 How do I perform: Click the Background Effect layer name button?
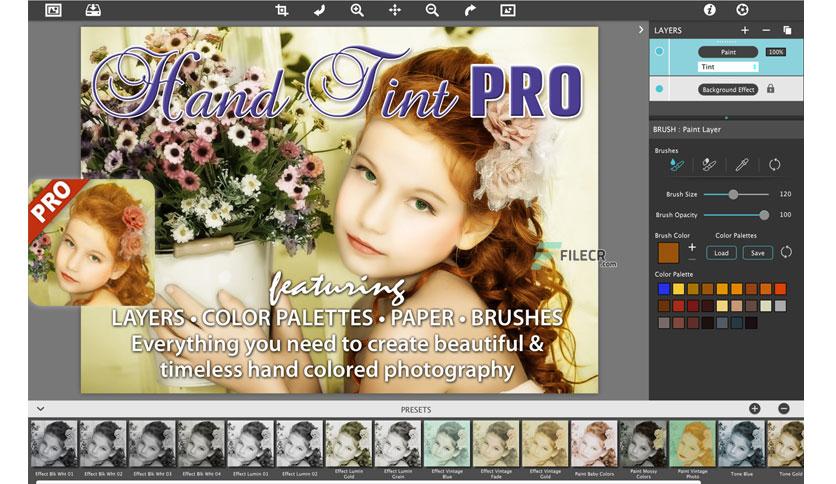[x=728, y=90]
